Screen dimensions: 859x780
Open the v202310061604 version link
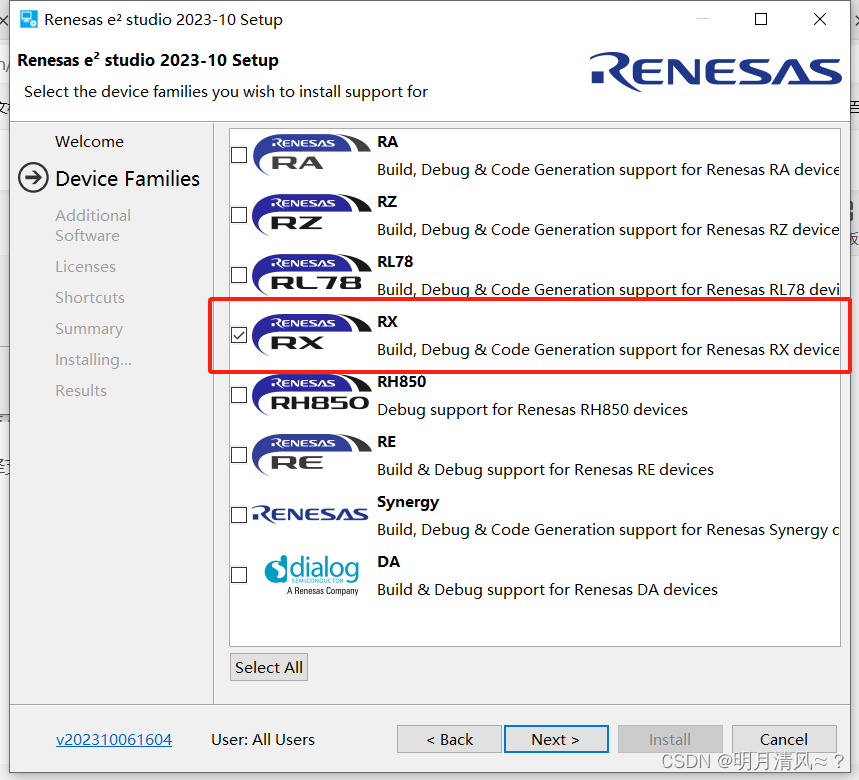click(114, 739)
